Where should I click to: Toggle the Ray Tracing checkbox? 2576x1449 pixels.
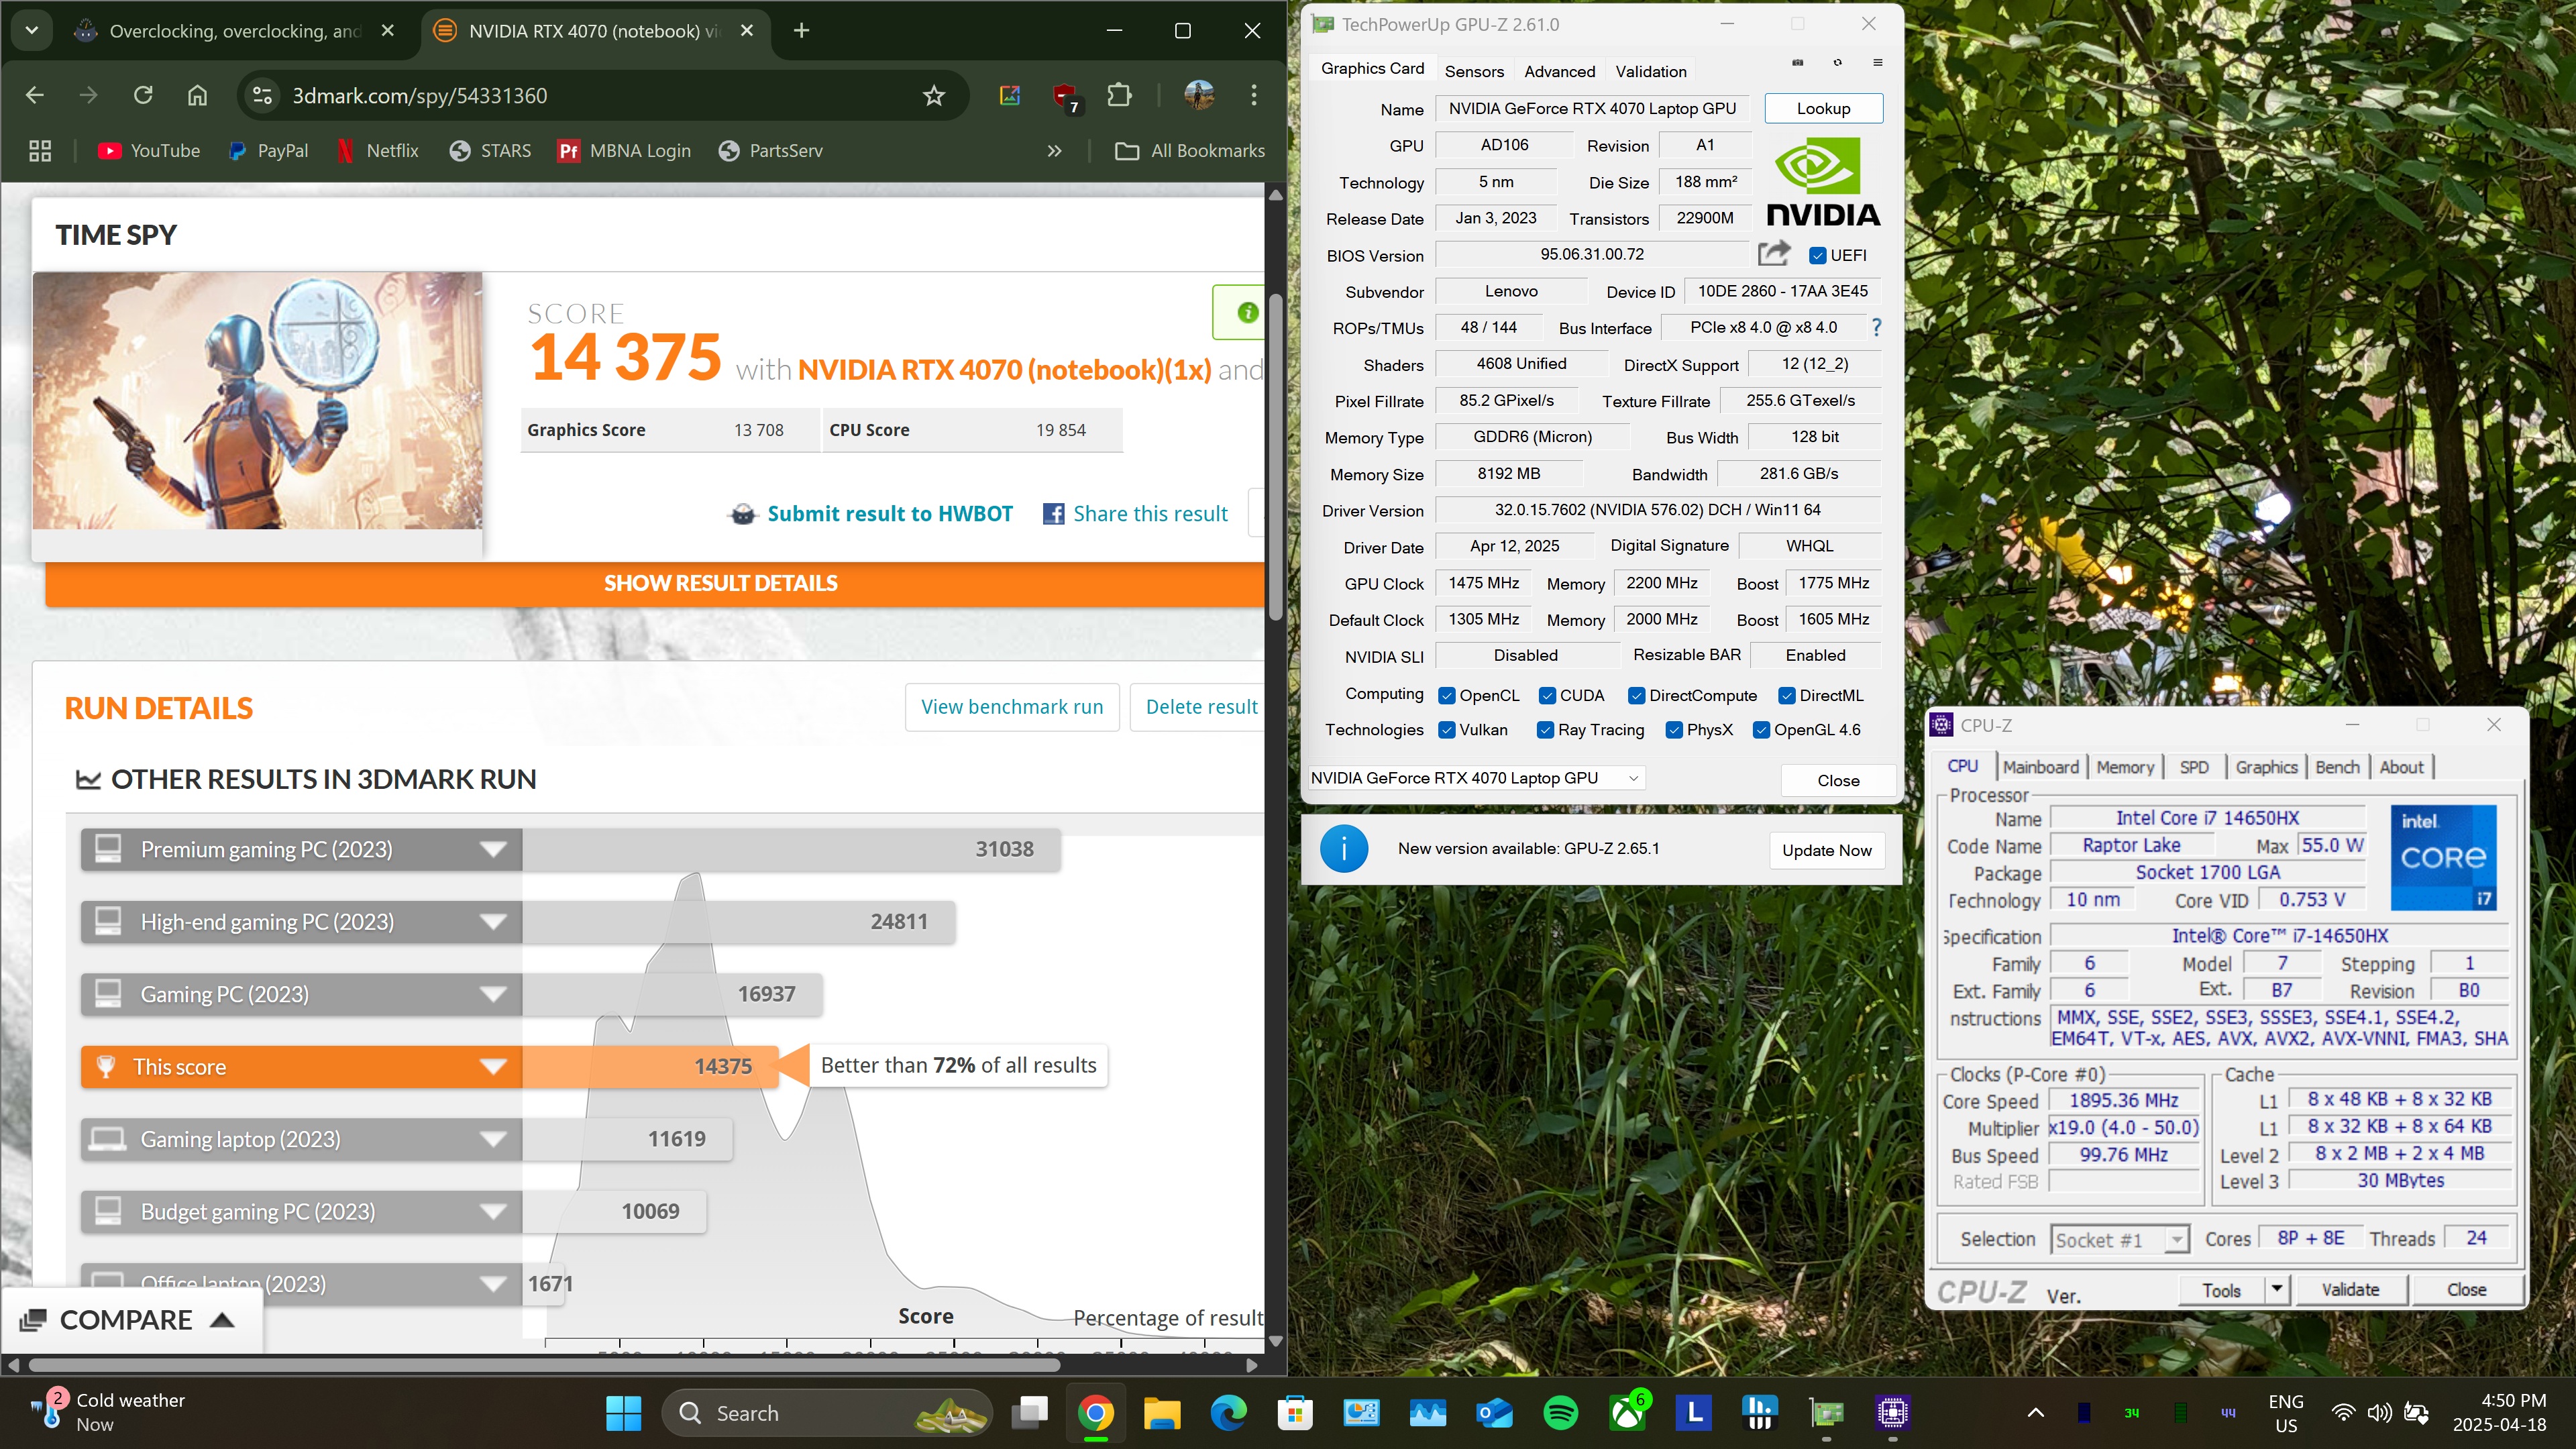click(x=1545, y=730)
